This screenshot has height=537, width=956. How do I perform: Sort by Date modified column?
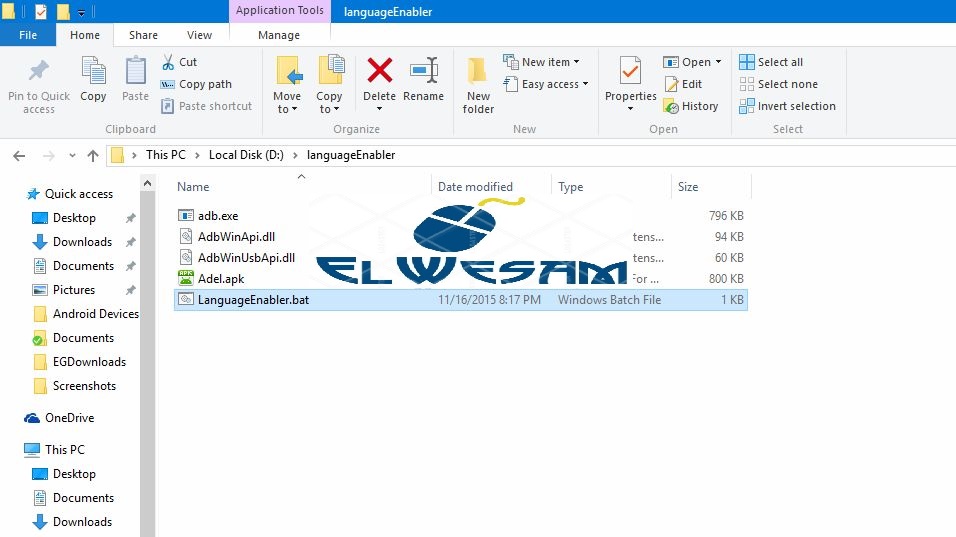pyautogui.click(x=475, y=187)
